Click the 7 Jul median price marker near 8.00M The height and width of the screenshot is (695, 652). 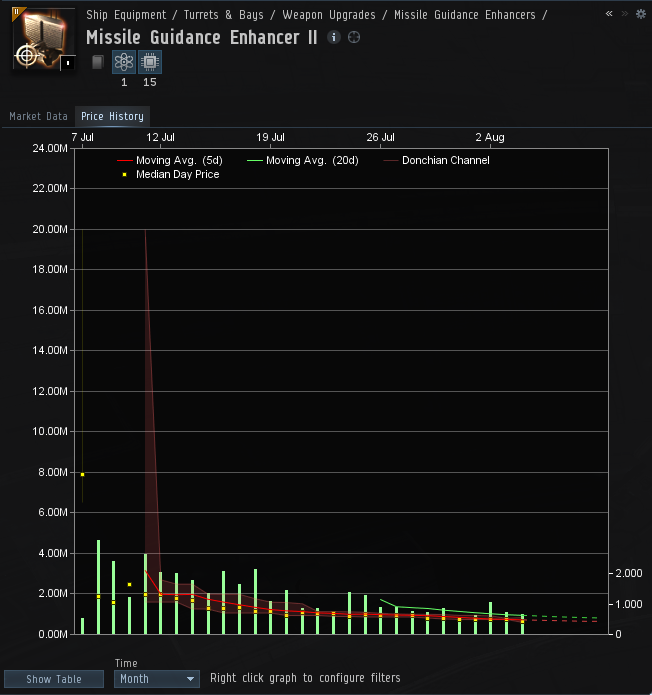82,474
